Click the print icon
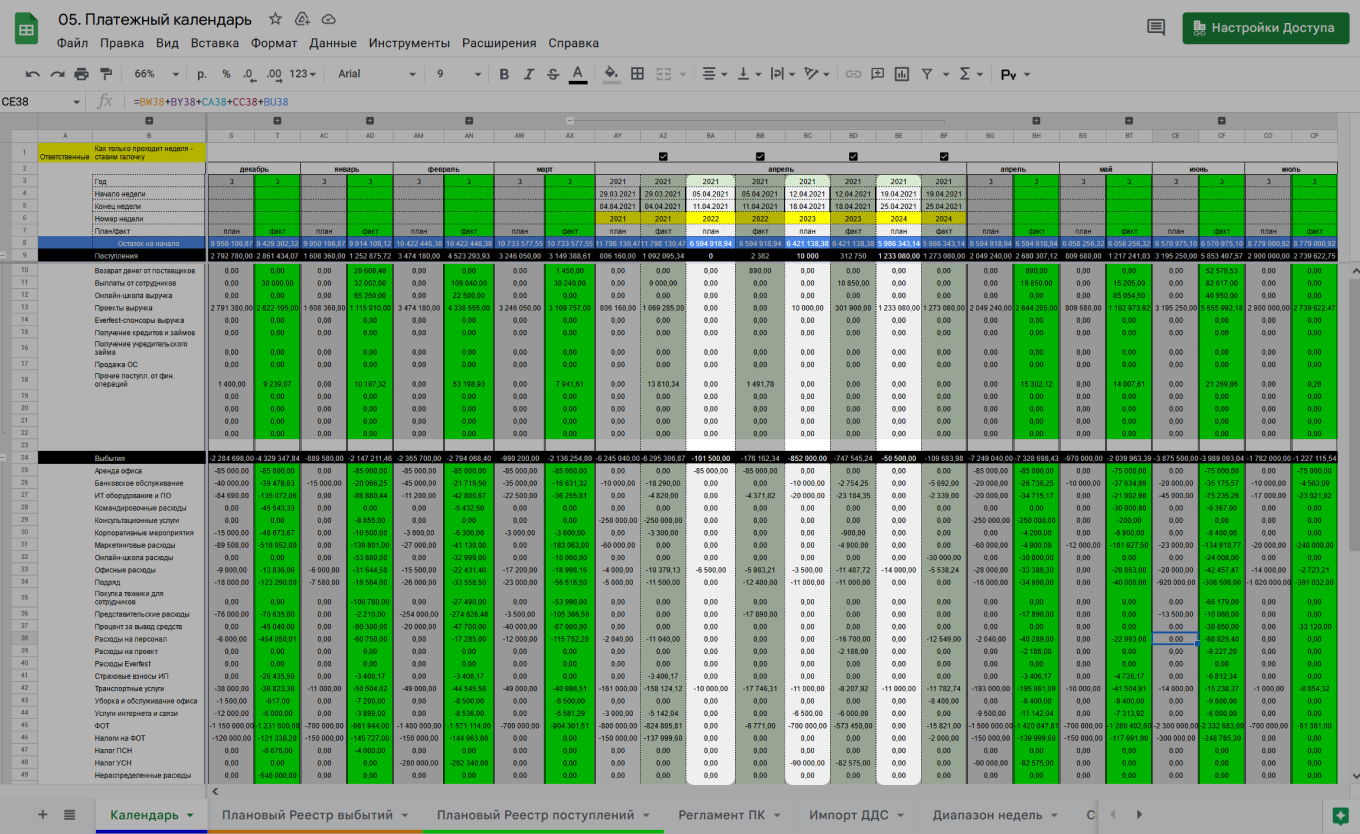The height and width of the screenshot is (834, 1360). click(81, 74)
